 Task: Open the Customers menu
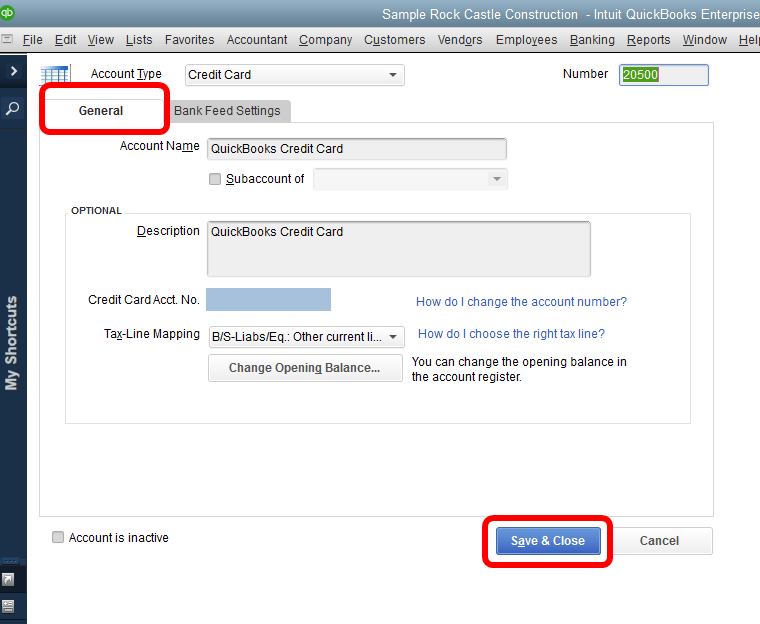pos(395,40)
